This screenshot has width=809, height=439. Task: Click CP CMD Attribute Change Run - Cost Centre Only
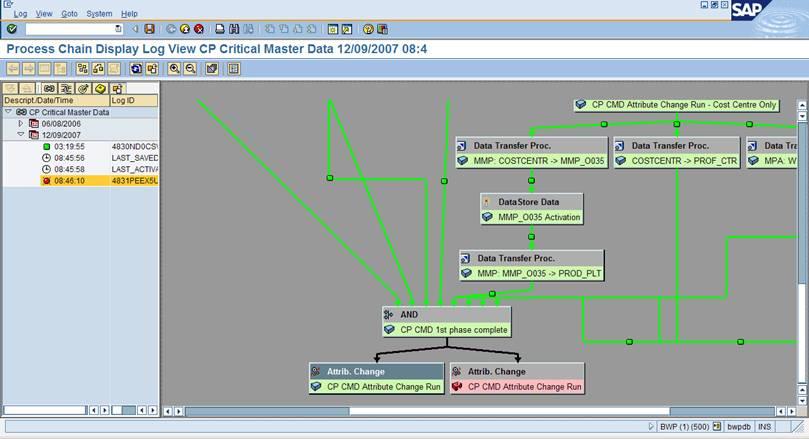(676, 105)
